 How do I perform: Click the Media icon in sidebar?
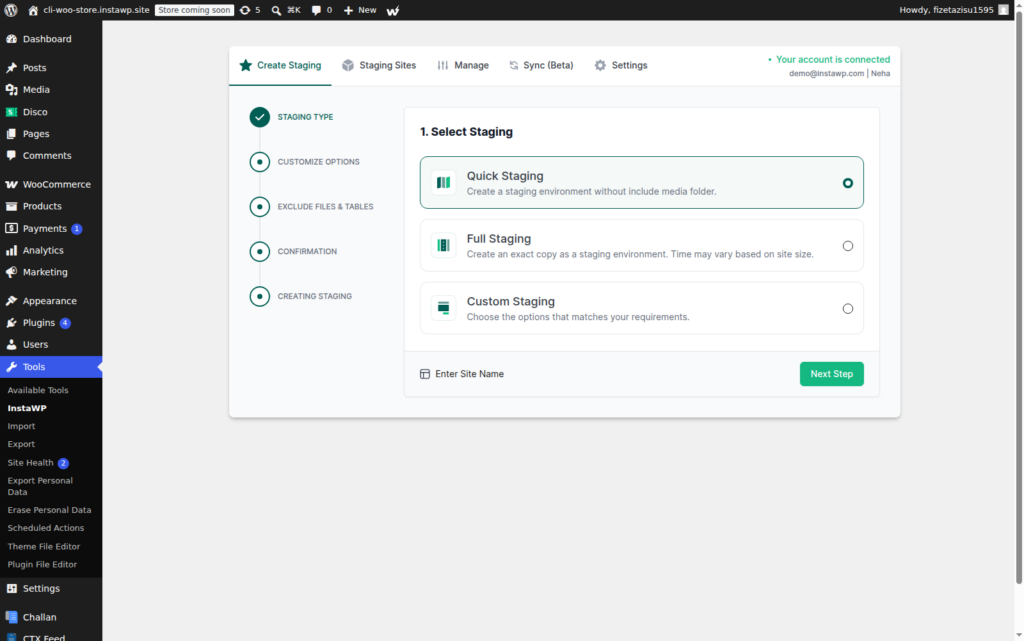(x=11, y=90)
